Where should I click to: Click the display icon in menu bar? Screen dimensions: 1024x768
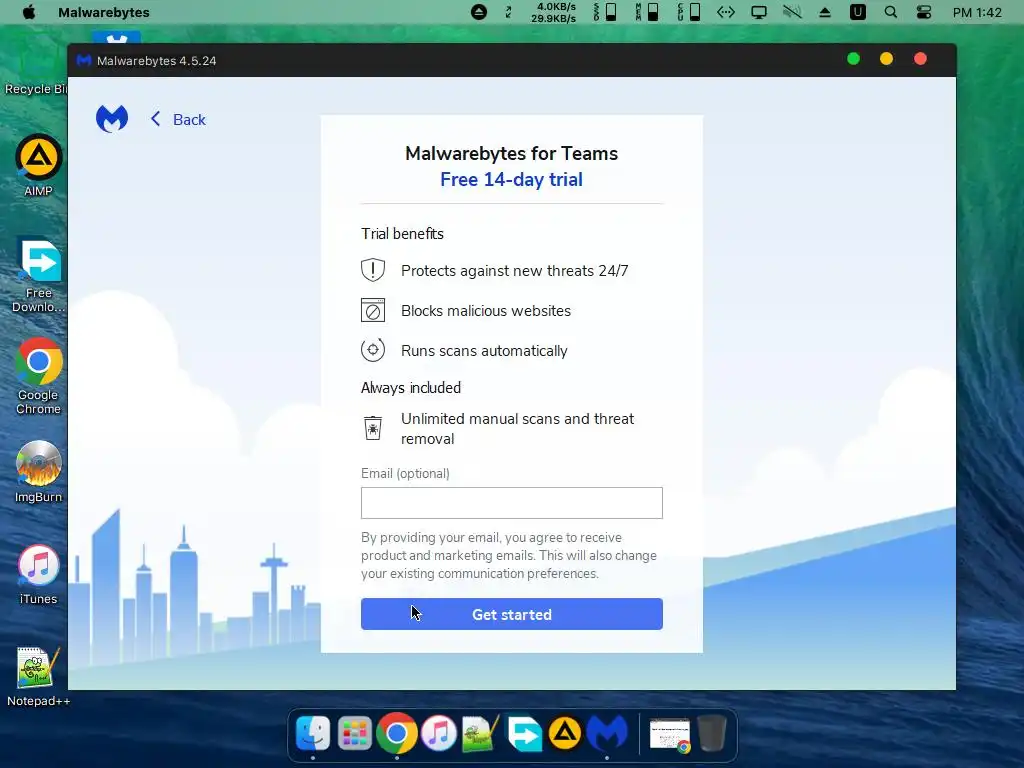pos(759,12)
